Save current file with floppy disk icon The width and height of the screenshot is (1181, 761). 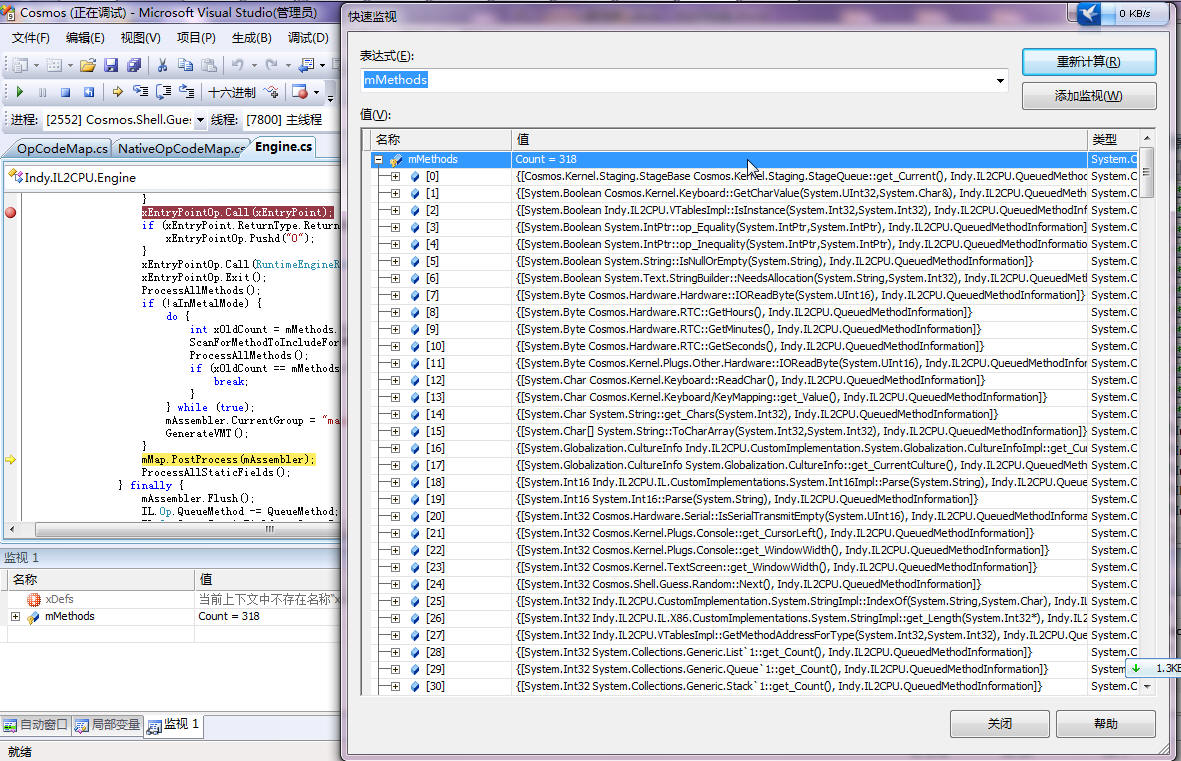tap(111, 66)
